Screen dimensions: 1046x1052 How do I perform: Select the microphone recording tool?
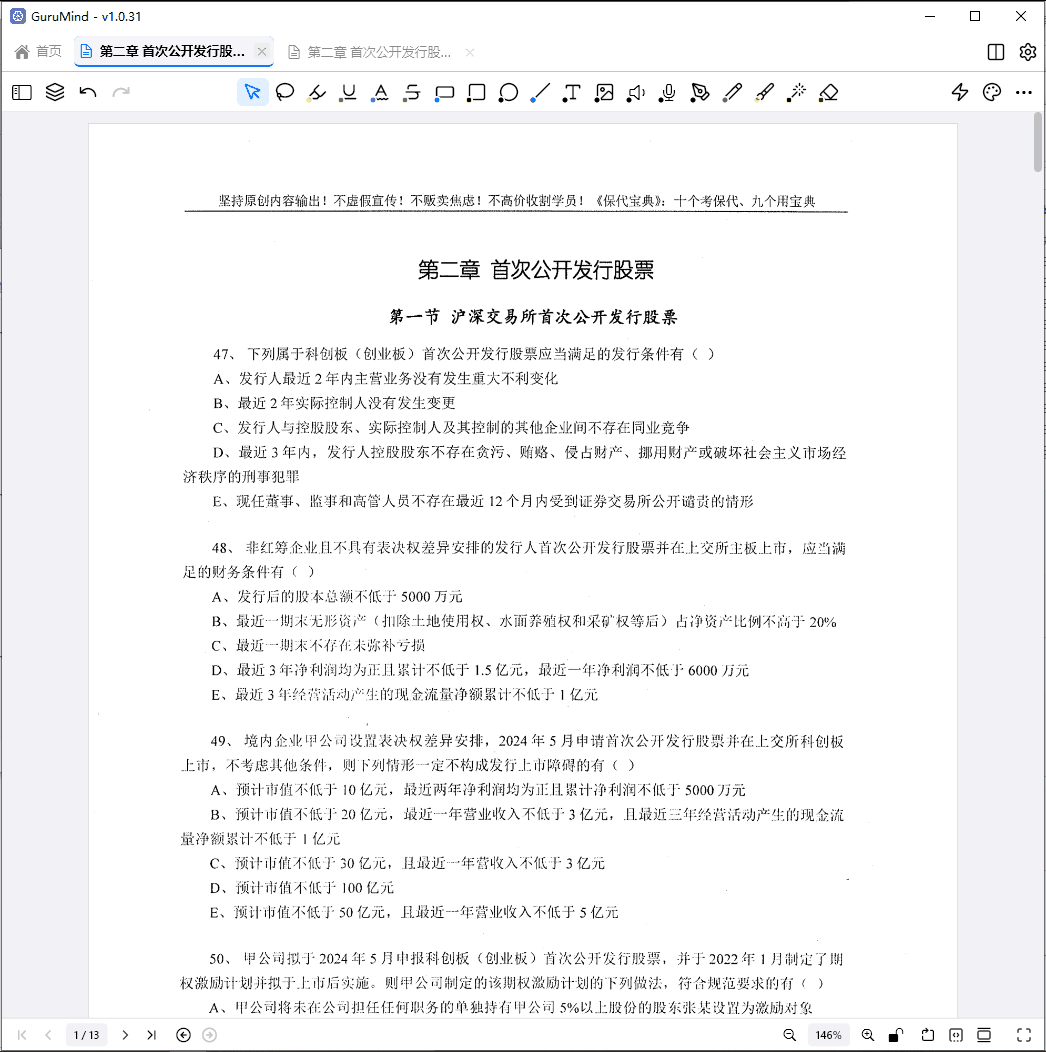point(668,92)
